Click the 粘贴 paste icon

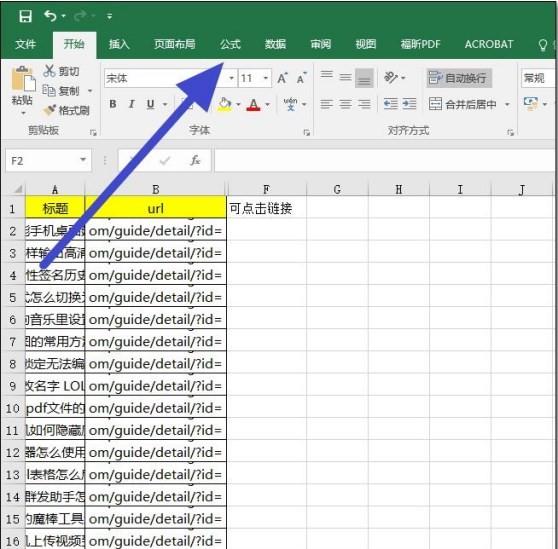point(23,79)
